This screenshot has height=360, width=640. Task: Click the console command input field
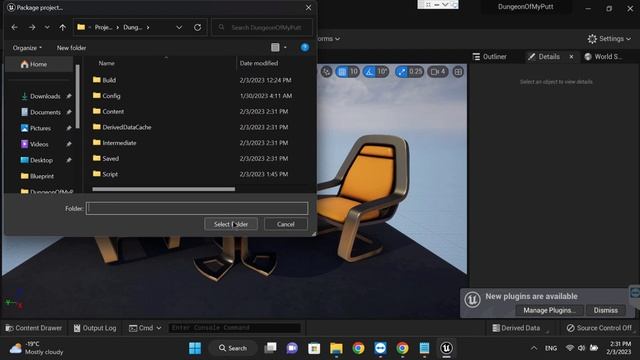pyautogui.click(x=234, y=328)
